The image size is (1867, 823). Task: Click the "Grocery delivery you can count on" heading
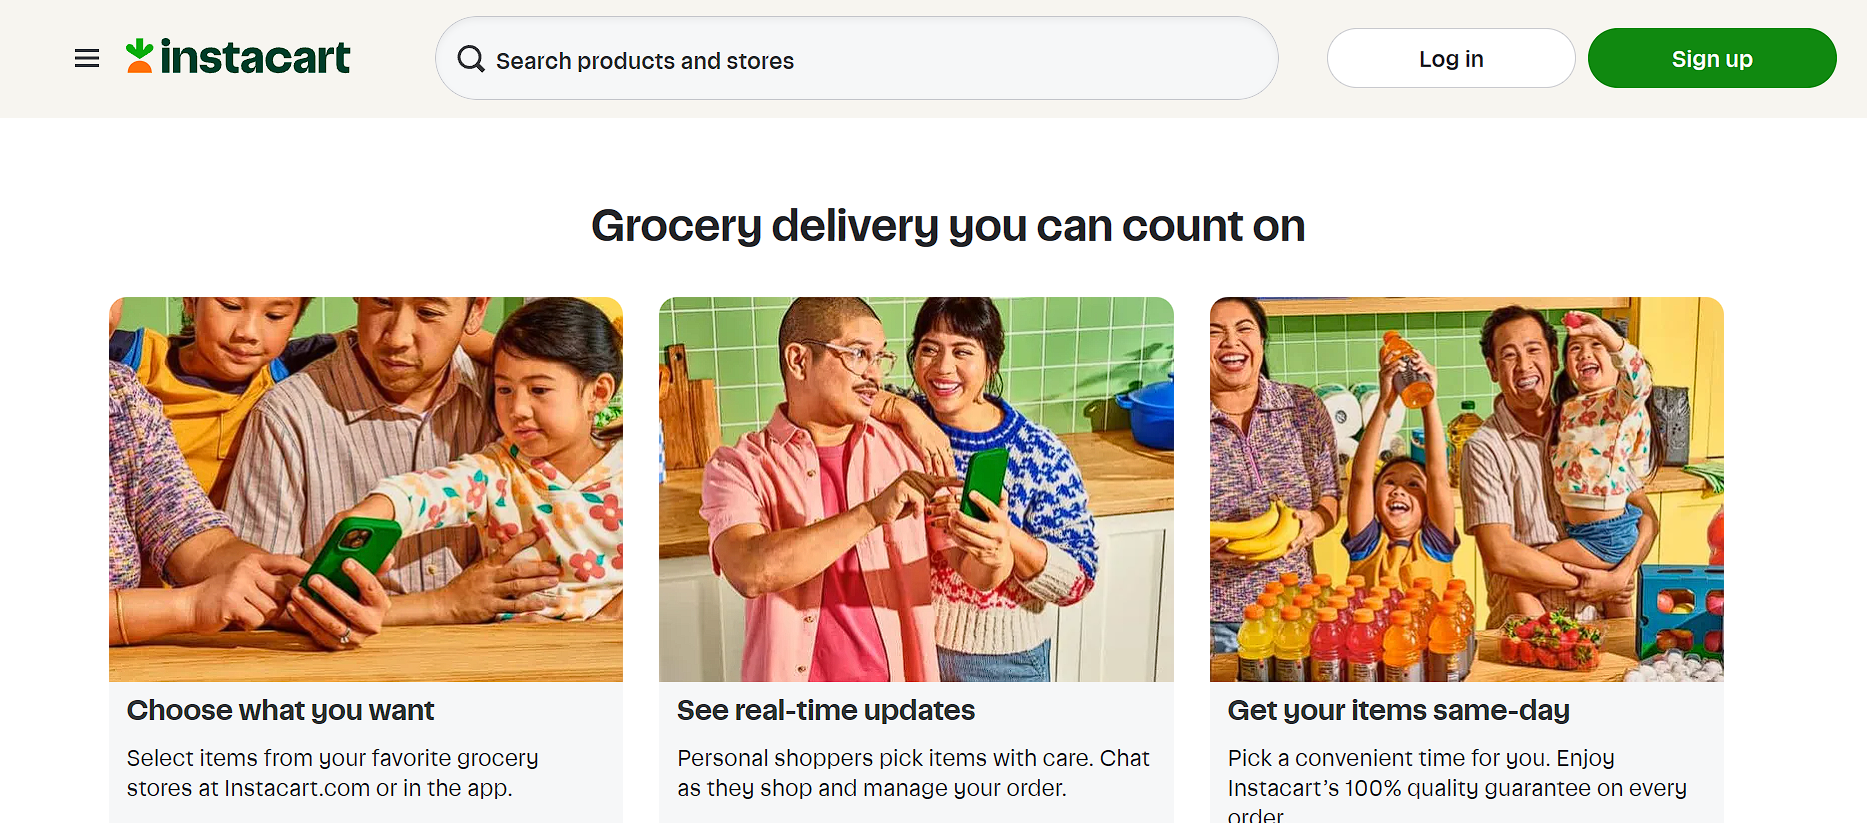[x=948, y=226]
